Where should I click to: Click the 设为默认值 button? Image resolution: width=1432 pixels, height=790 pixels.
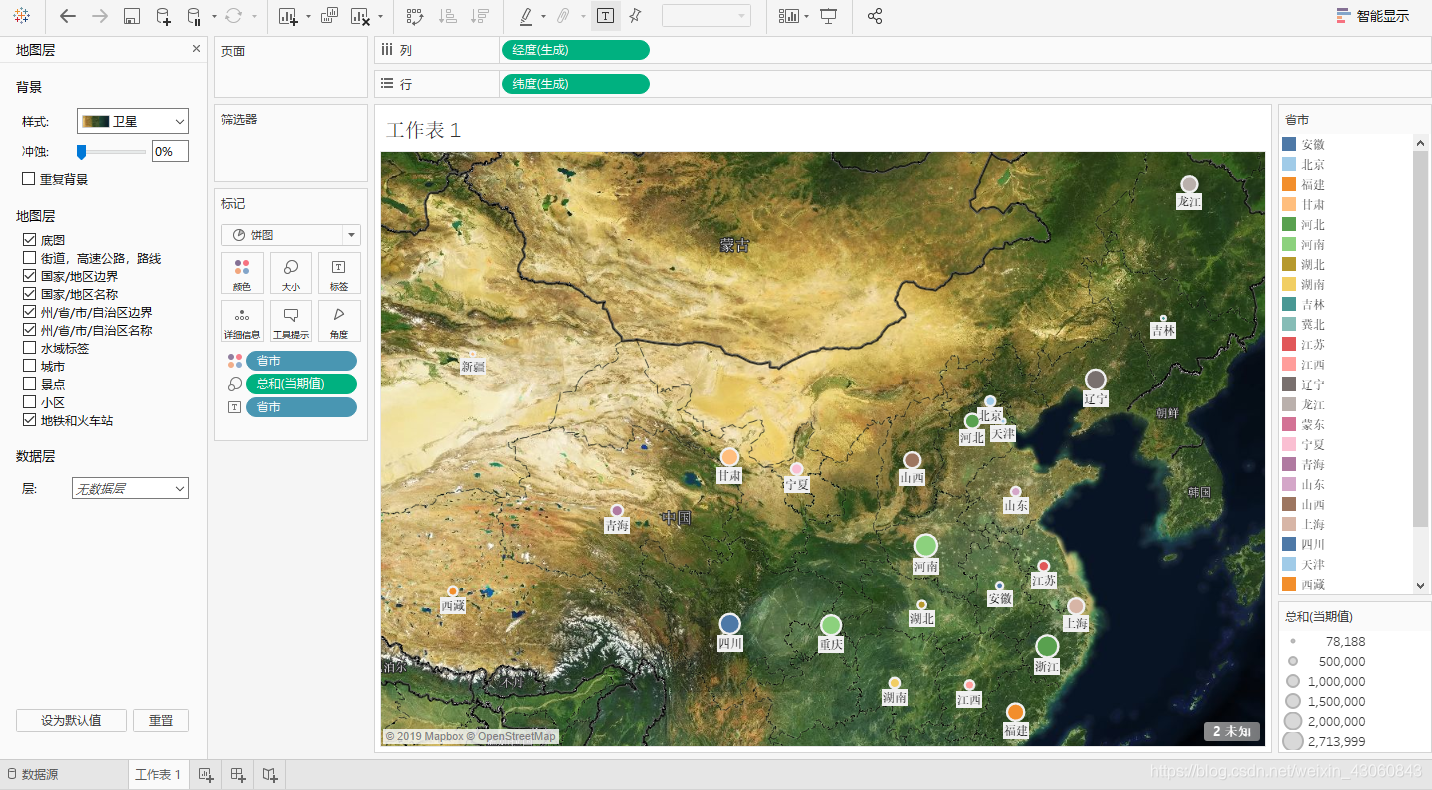(x=71, y=720)
